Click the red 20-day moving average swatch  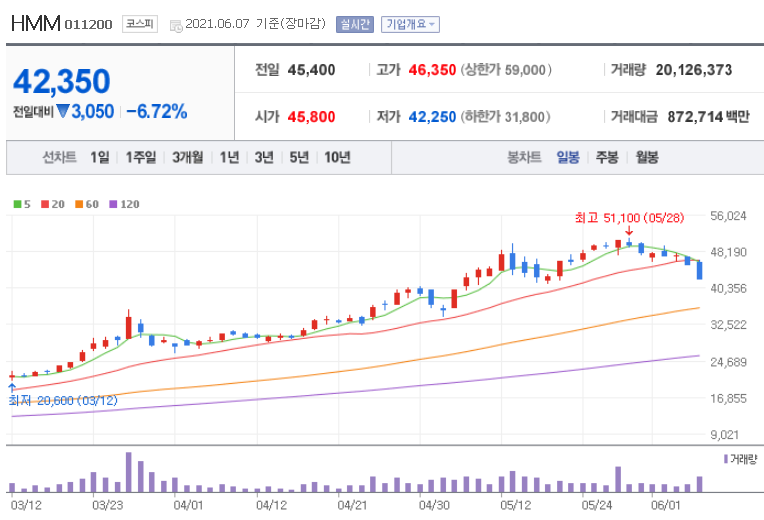pyautogui.click(x=45, y=204)
